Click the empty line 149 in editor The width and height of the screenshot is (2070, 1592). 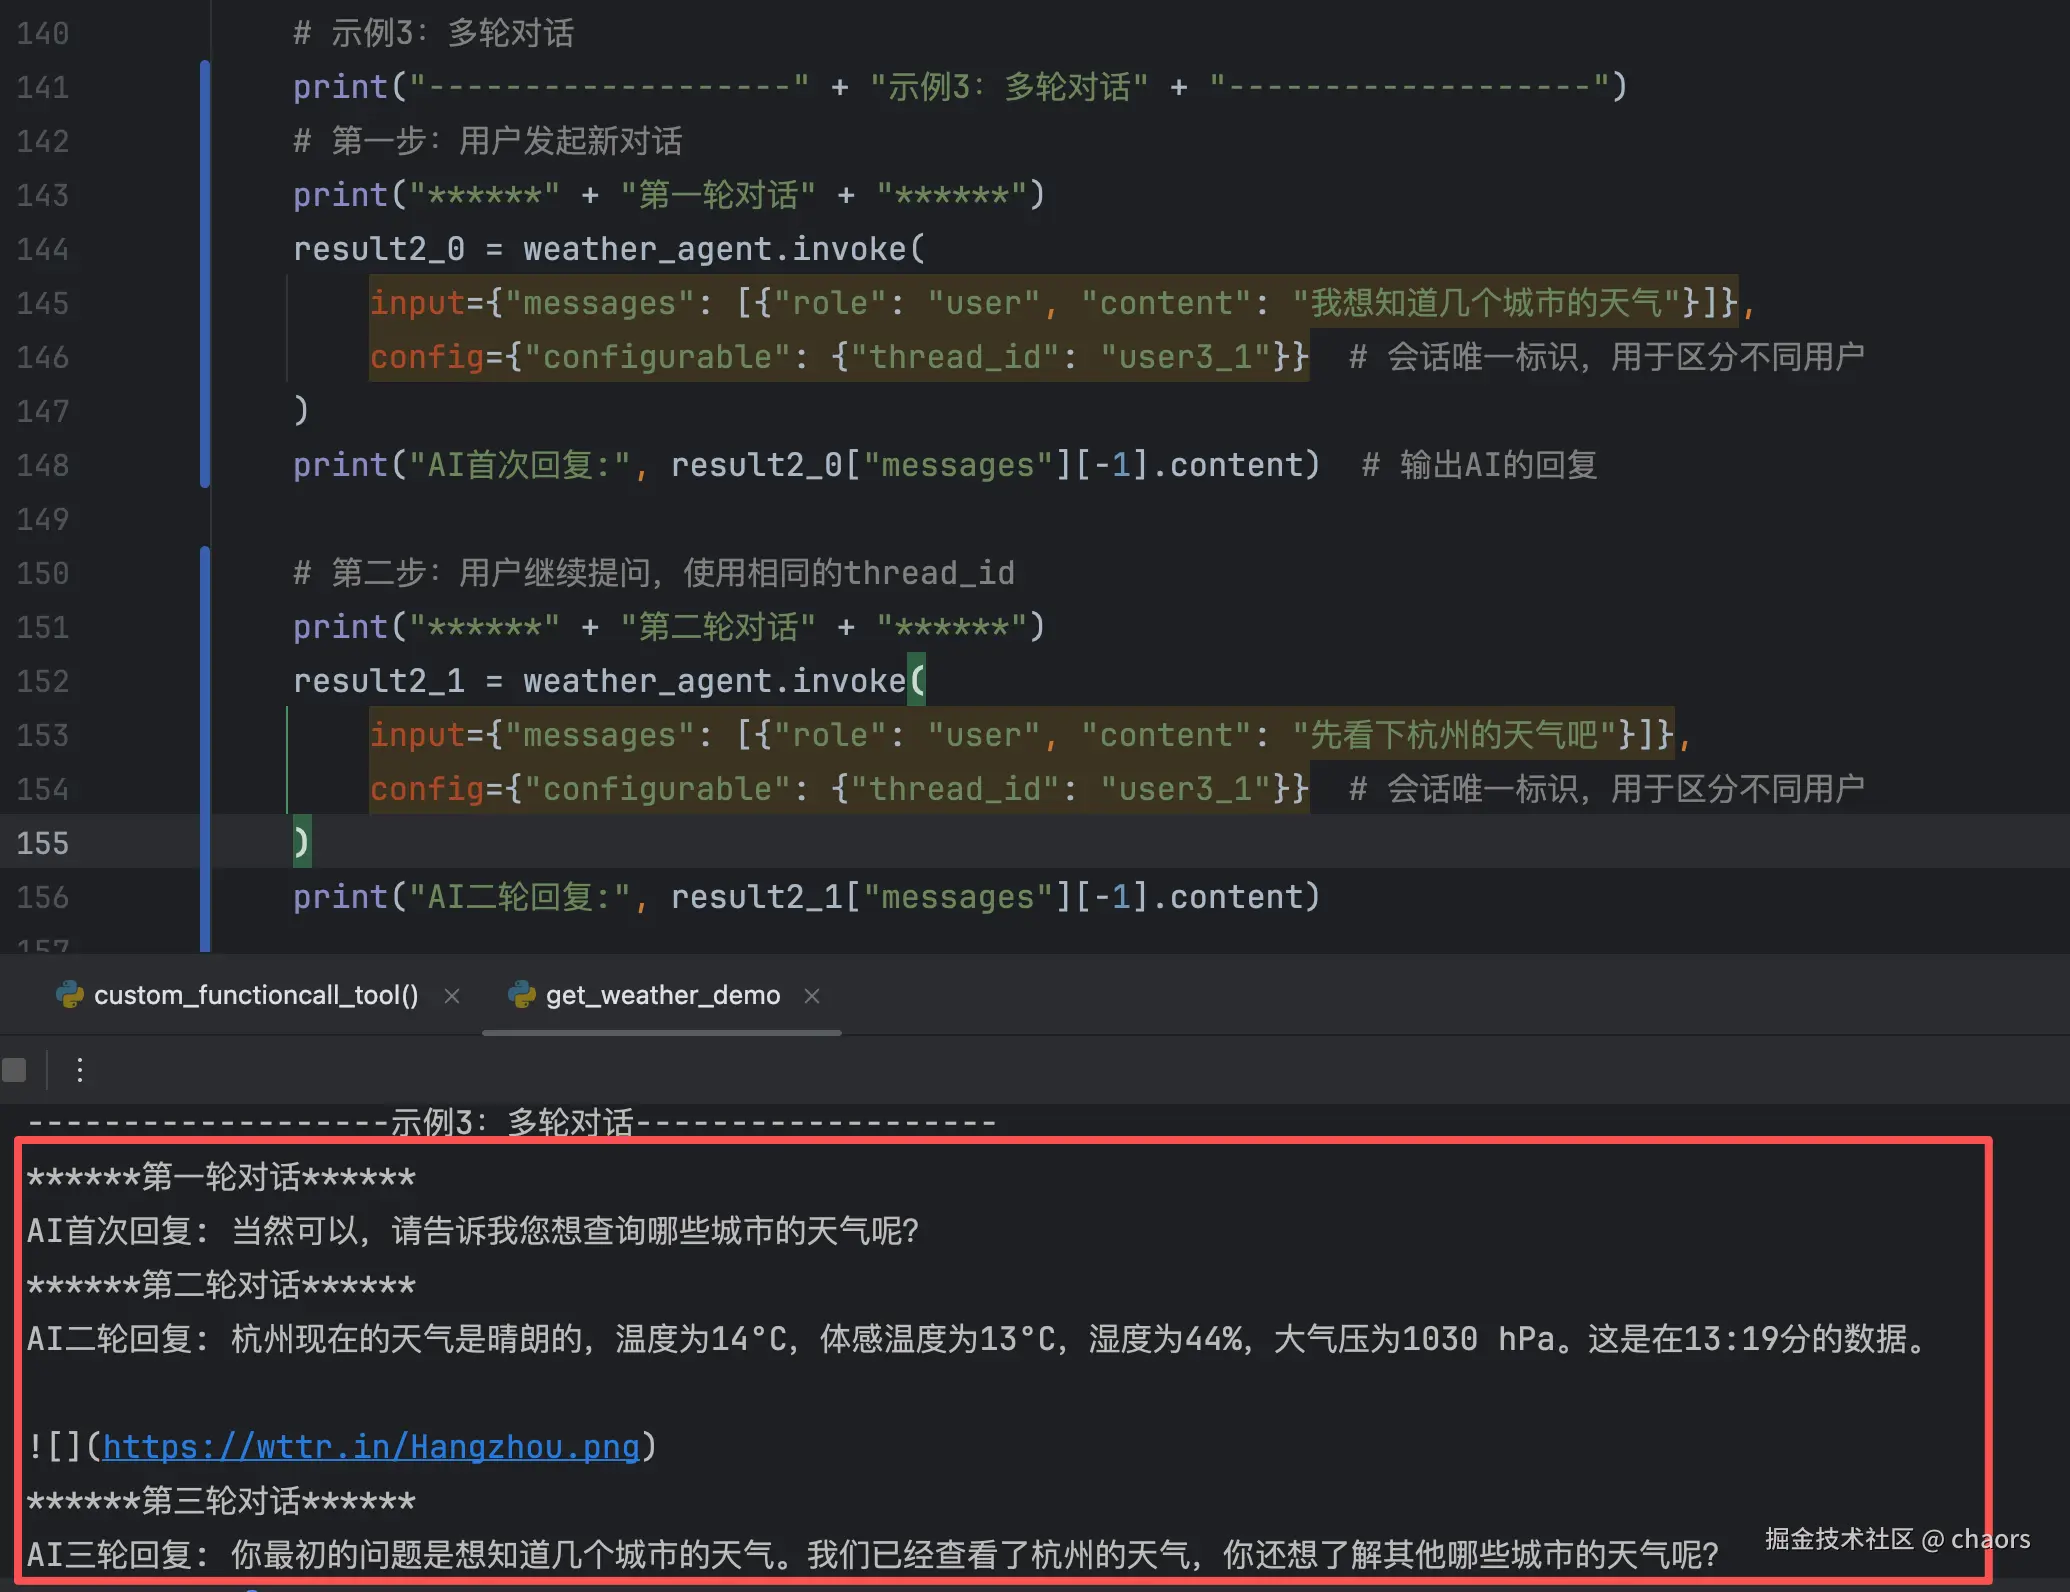pyautogui.click(x=700, y=519)
